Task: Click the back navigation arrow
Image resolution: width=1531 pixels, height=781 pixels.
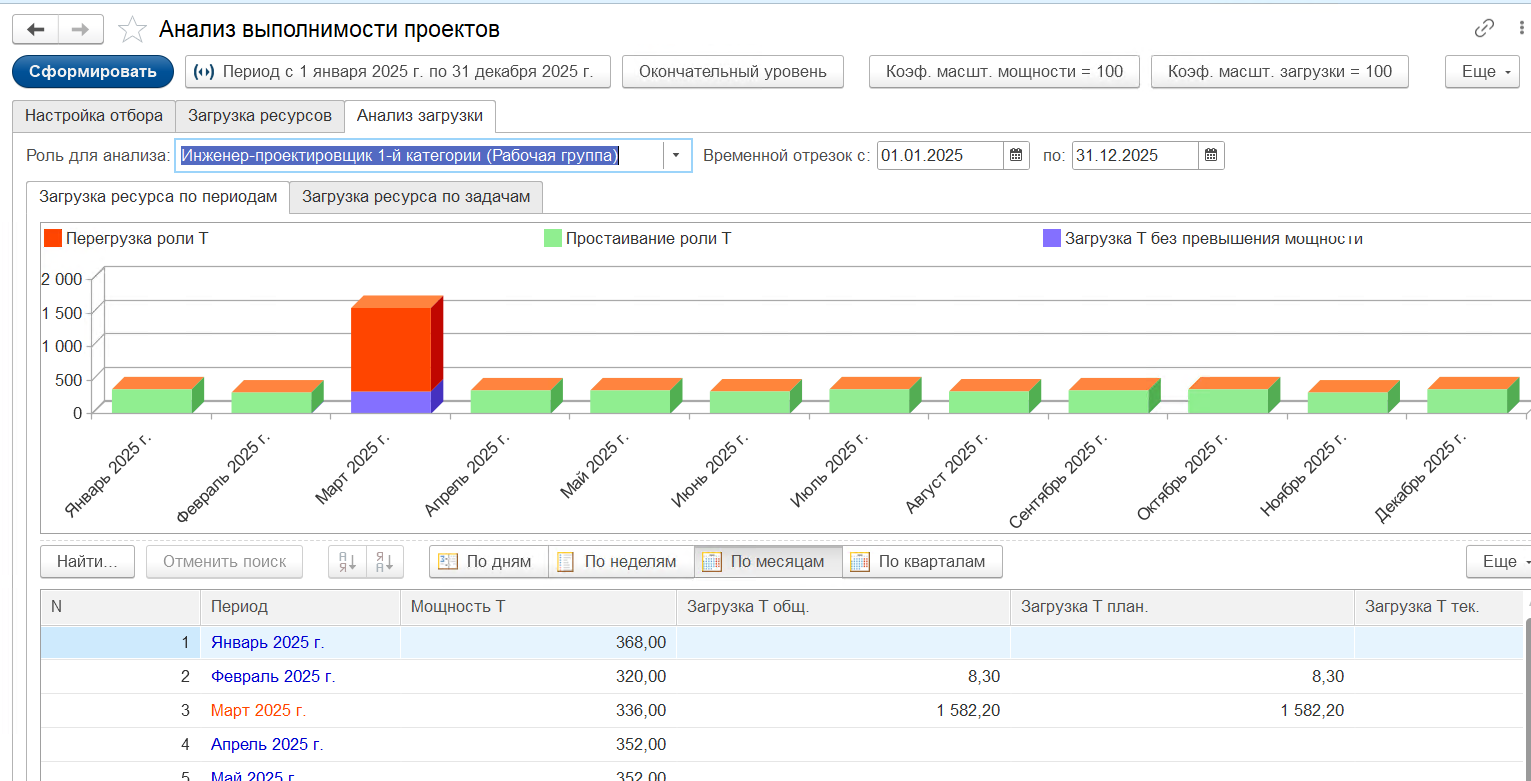Action: click(x=35, y=29)
